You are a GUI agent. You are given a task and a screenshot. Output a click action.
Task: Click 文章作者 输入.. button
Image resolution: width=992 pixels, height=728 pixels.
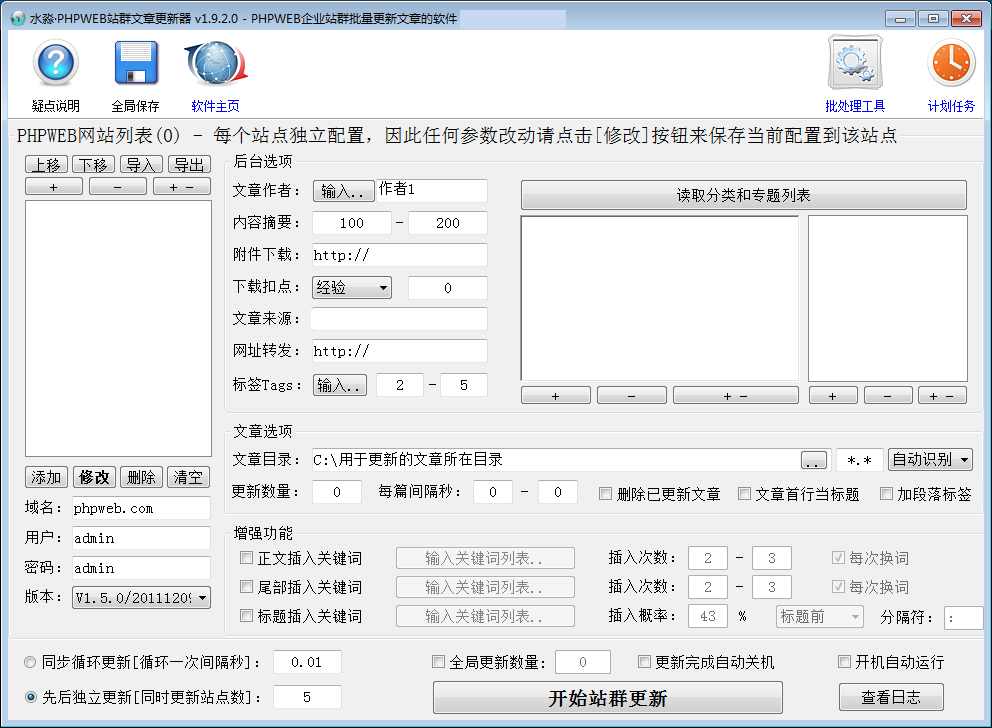pyautogui.click(x=343, y=191)
